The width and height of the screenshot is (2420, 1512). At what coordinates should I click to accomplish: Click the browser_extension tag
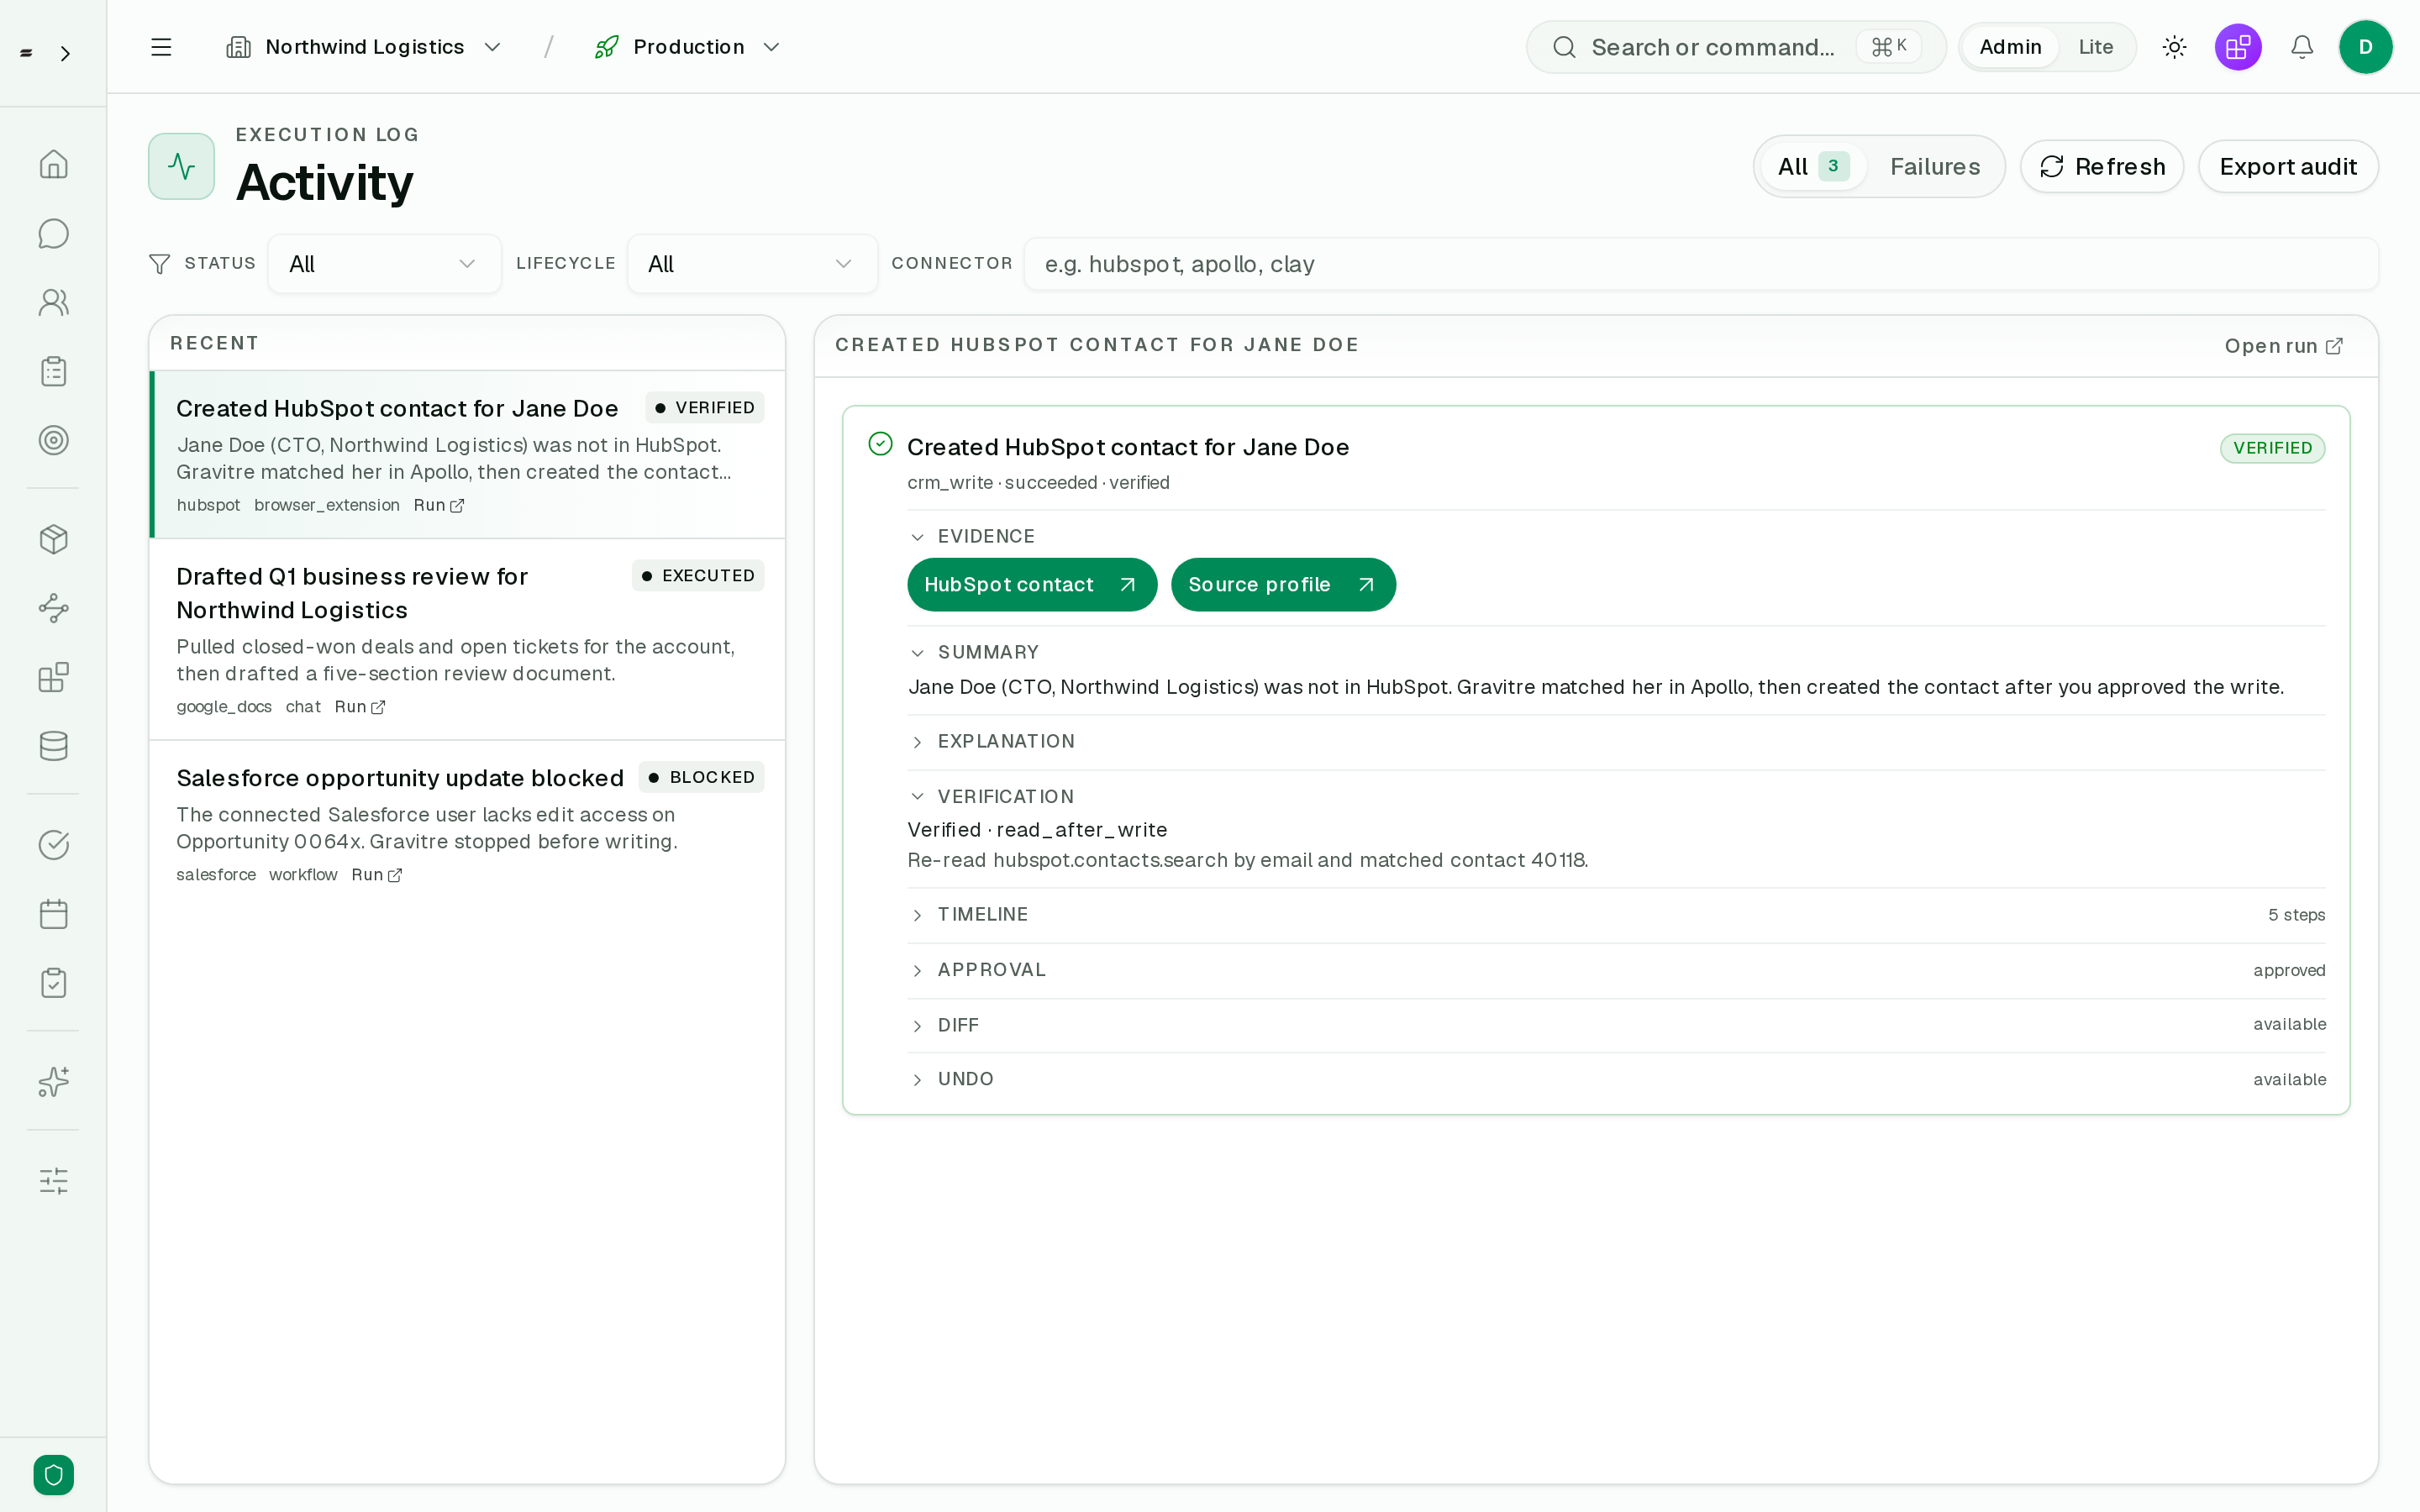click(x=327, y=505)
